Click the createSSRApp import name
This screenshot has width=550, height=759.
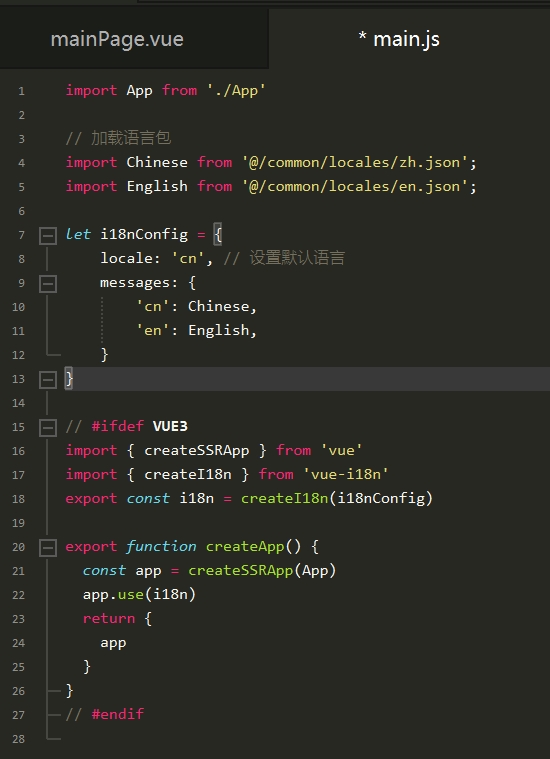pyautogui.click(x=197, y=450)
